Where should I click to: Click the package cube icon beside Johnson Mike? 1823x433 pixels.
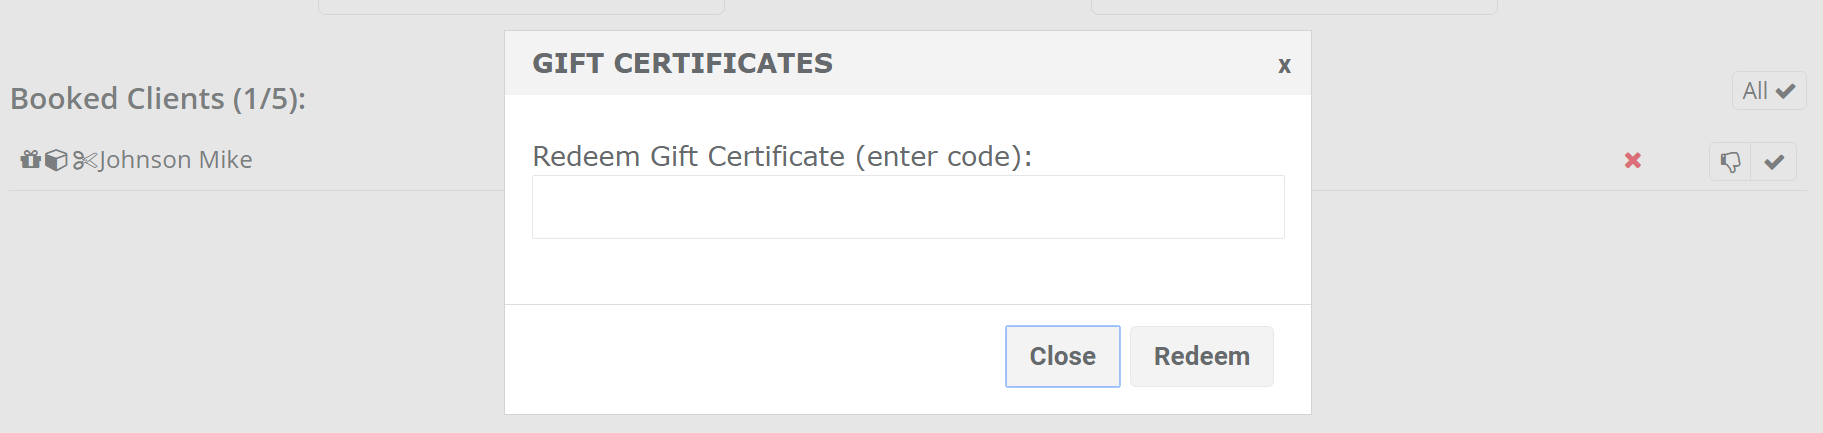click(x=56, y=160)
